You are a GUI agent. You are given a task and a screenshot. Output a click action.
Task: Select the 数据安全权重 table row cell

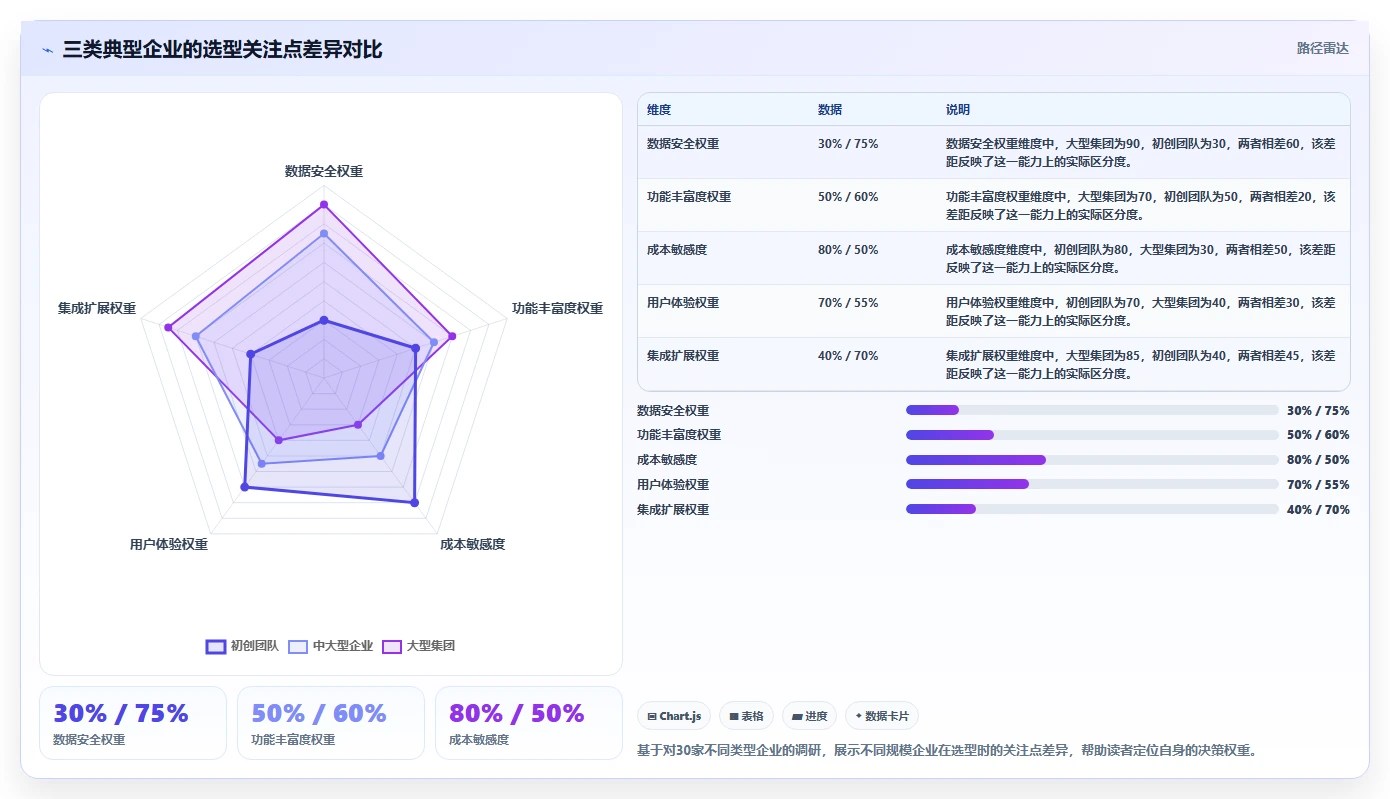[x=683, y=144]
